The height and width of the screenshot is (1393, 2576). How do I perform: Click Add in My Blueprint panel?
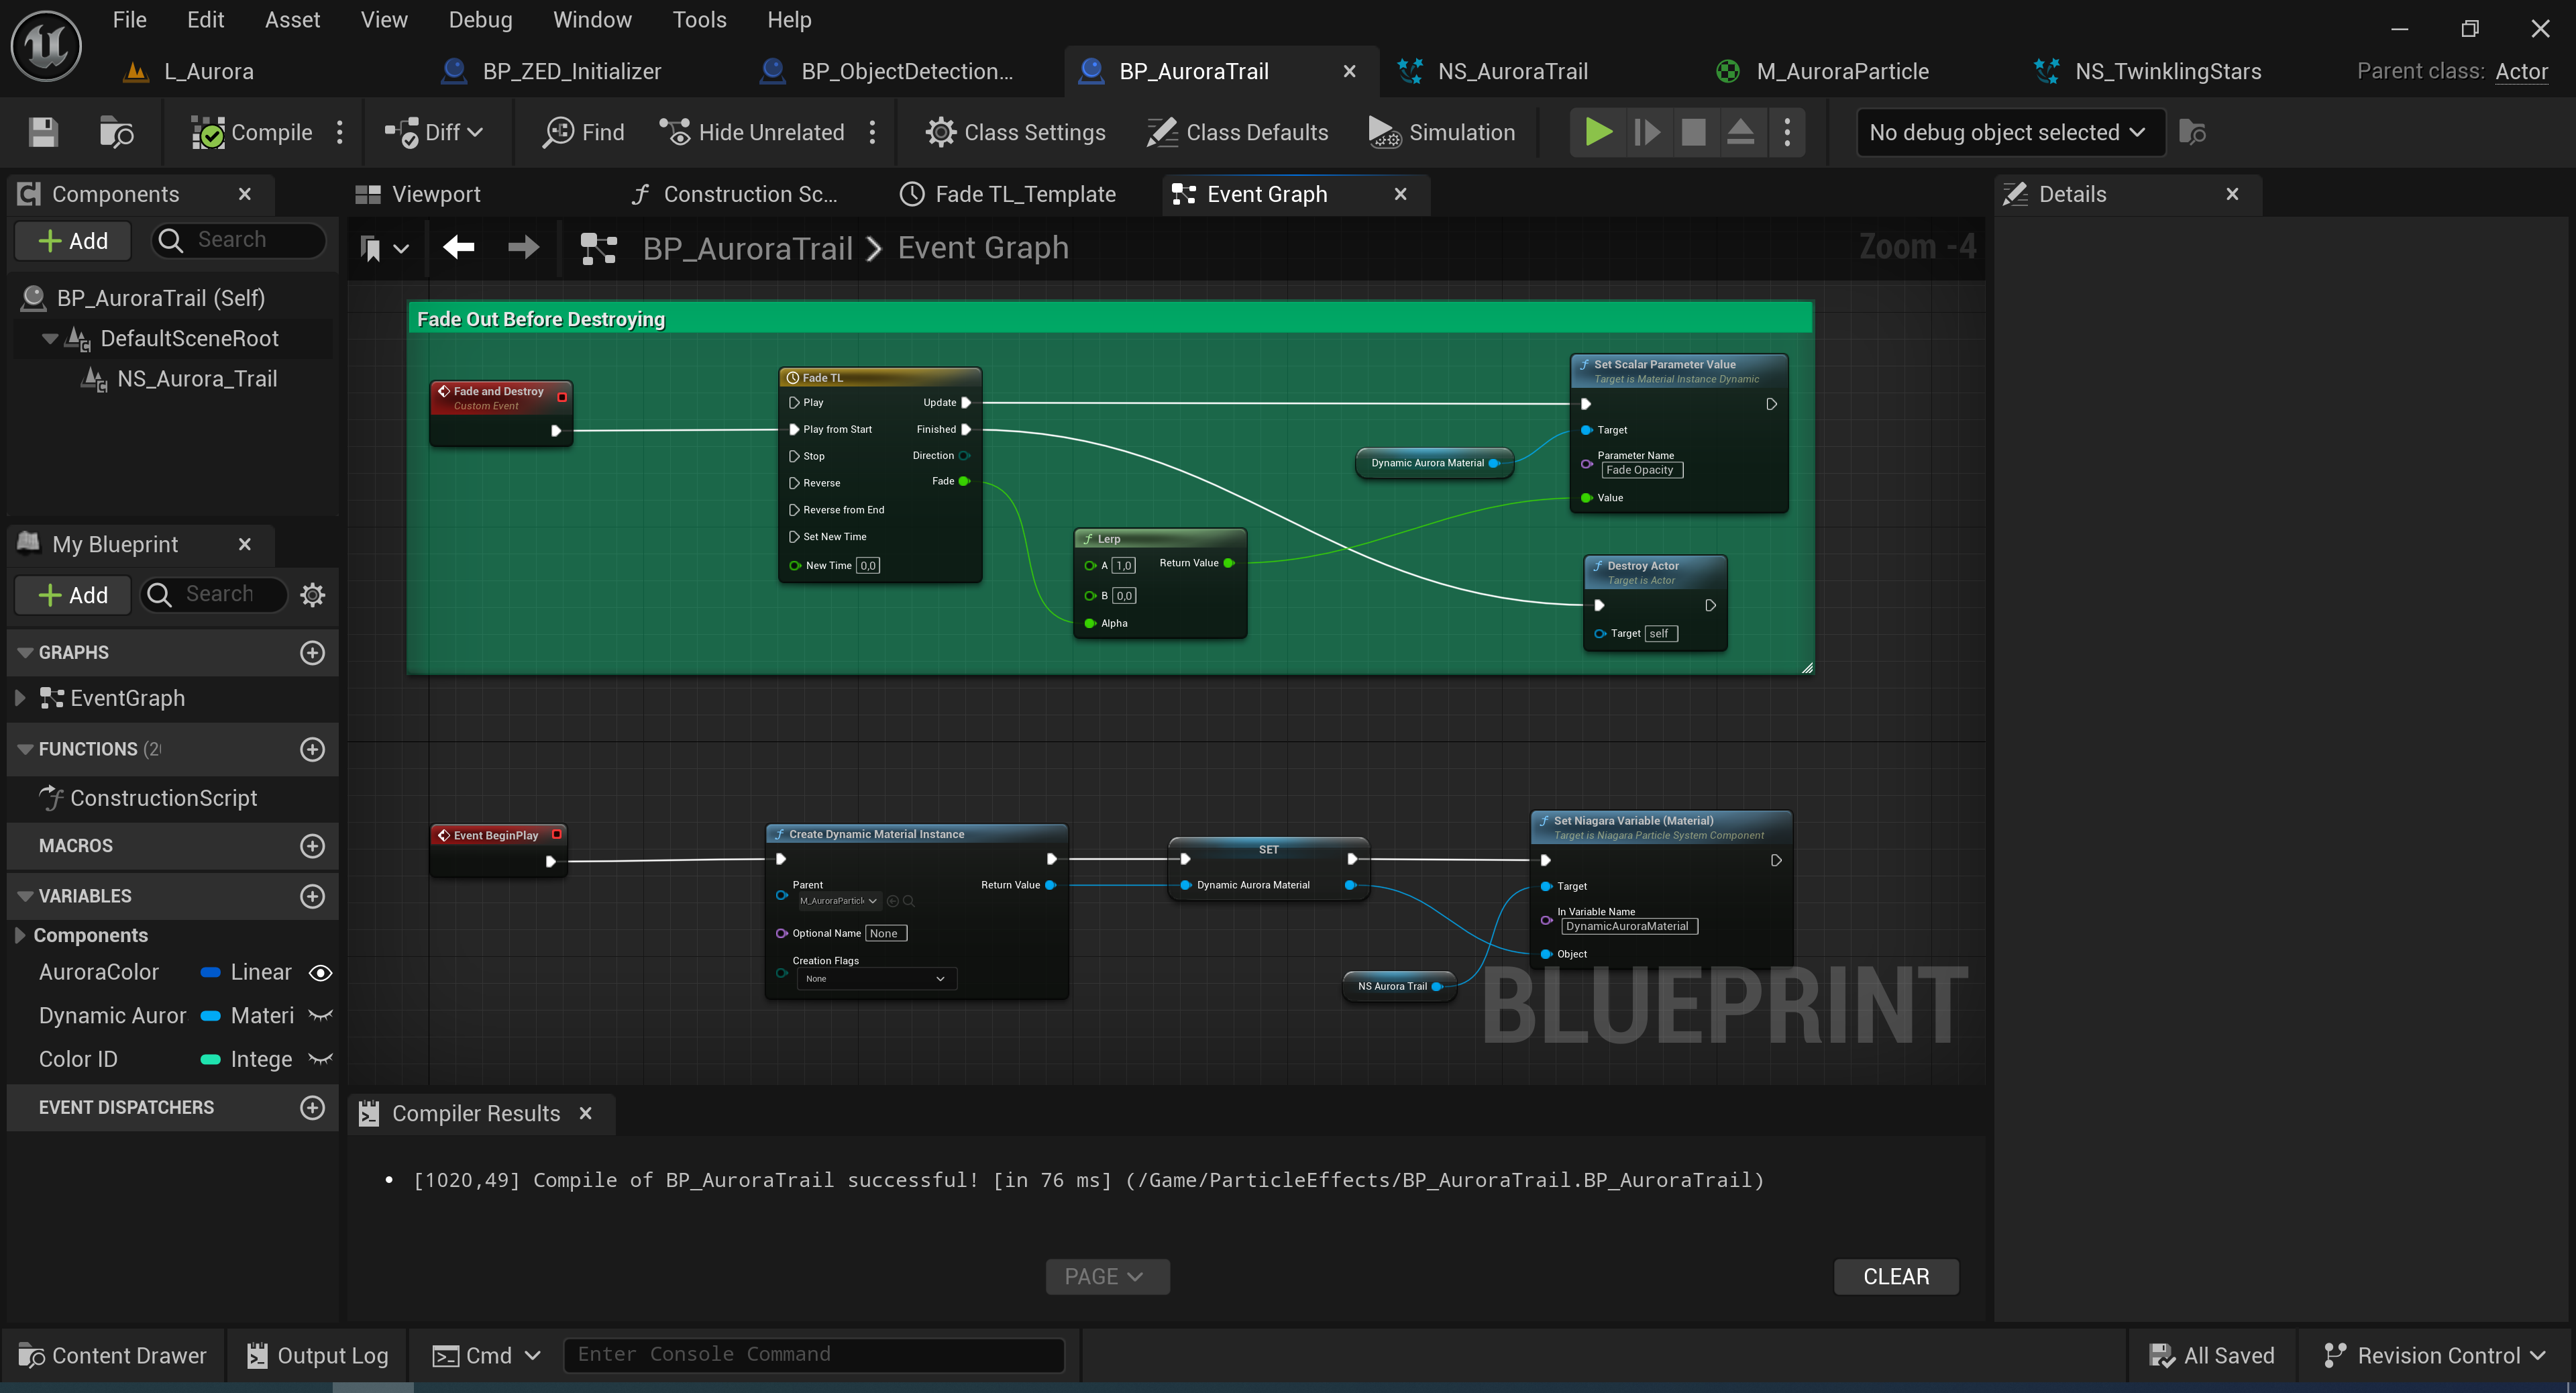(x=73, y=595)
